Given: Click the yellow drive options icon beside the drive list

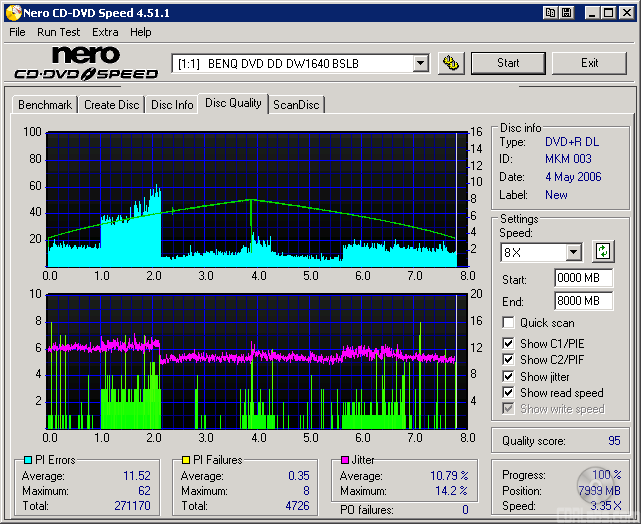Looking at the screenshot, I should click(x=452, y=63).
